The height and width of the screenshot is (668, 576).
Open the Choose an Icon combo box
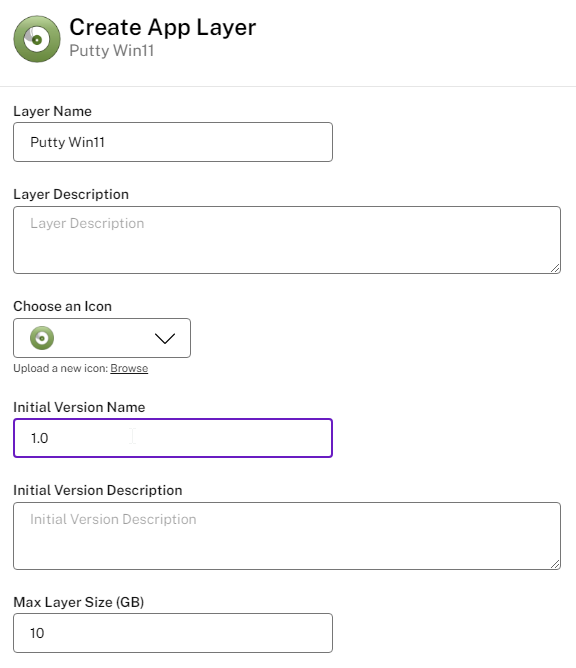click(102, 338)
